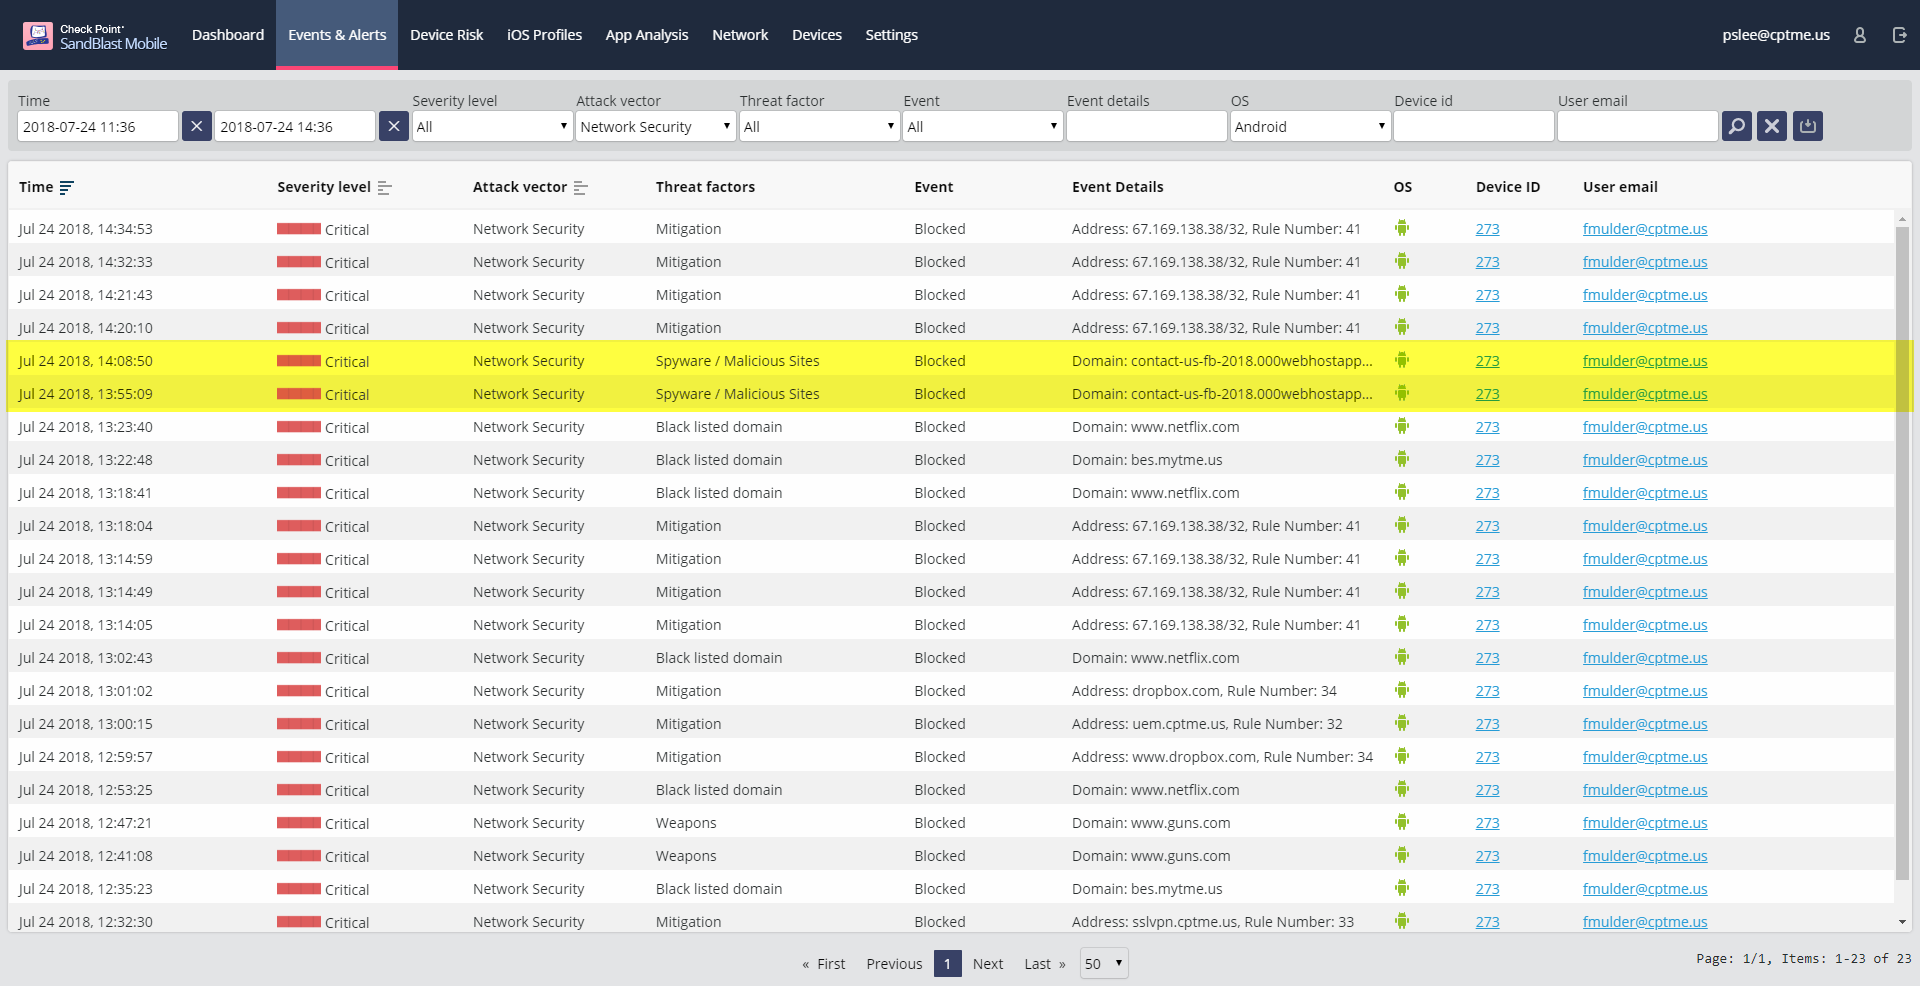The height and width of the screenshot is (986, 1920).
Task: Click Threat factors column header
Action: (705, 187)
